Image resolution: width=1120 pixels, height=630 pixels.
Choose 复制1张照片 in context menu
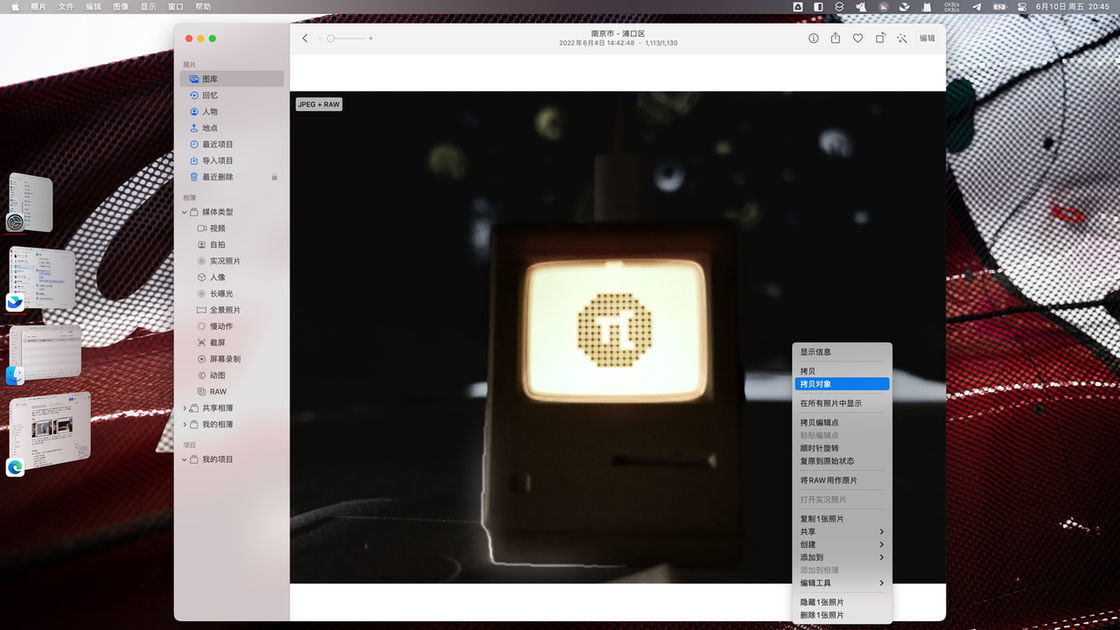point(842,519)
